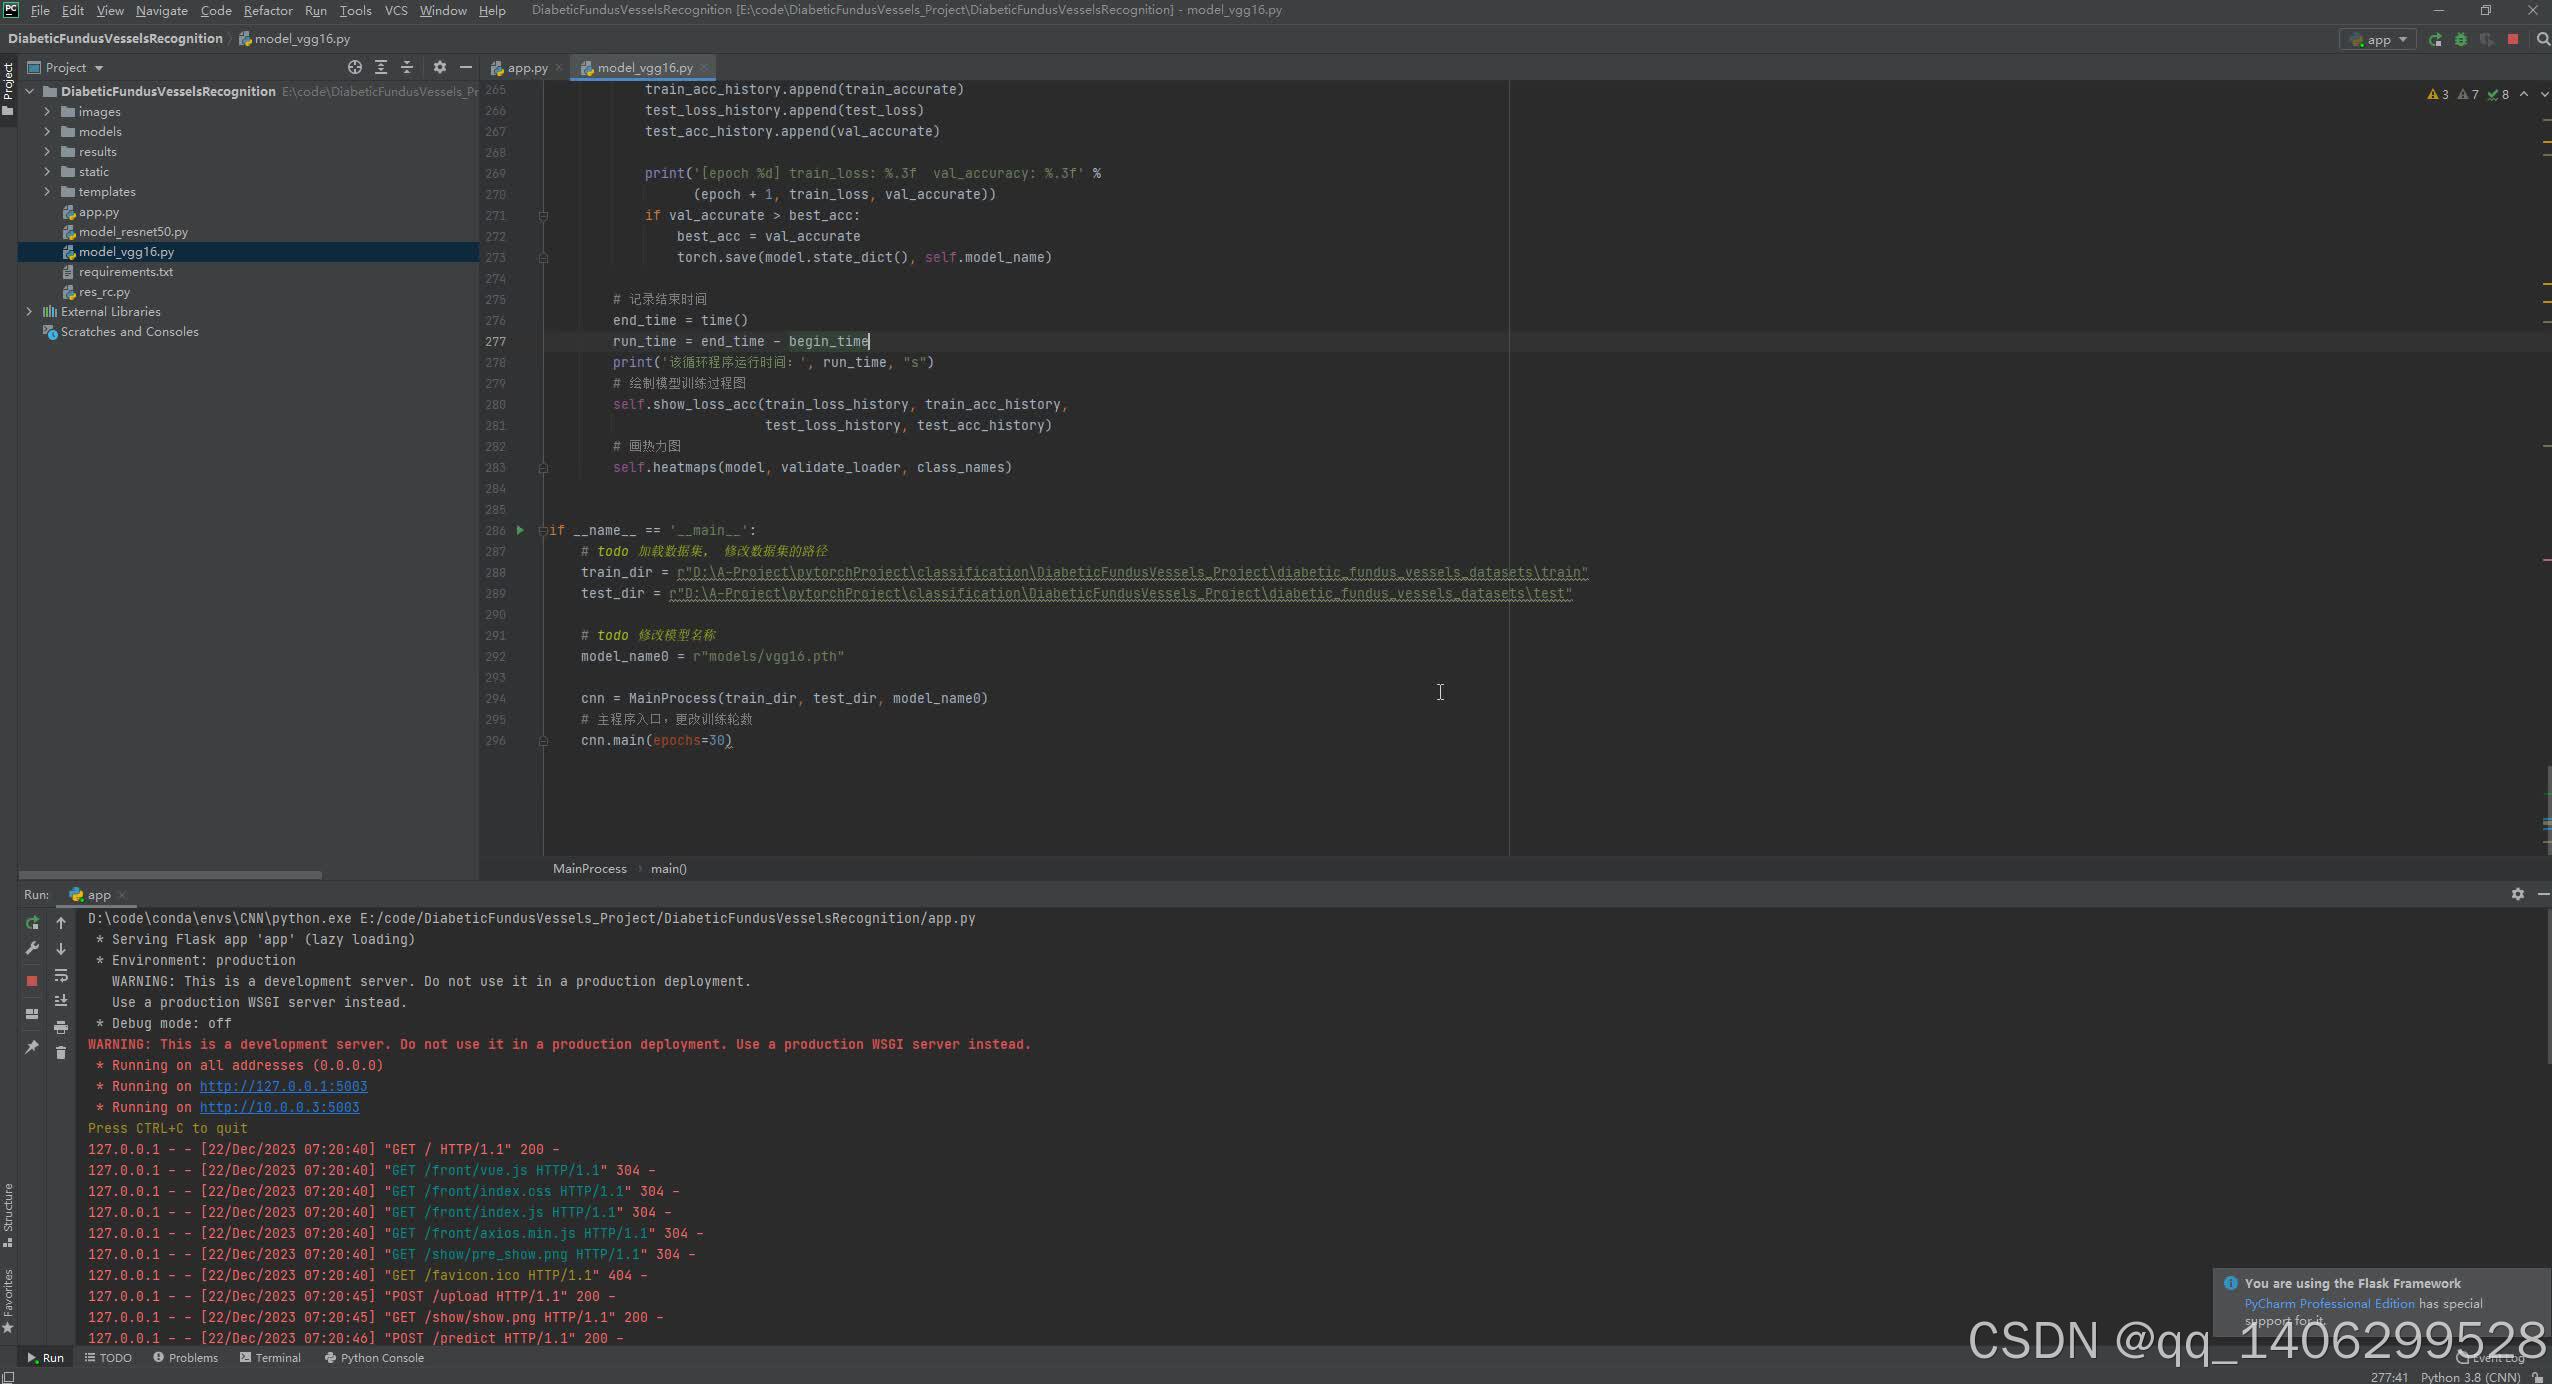Pin the Run tab
The width and height of the screenshot is (2552, 1384).
(32, 1047)
